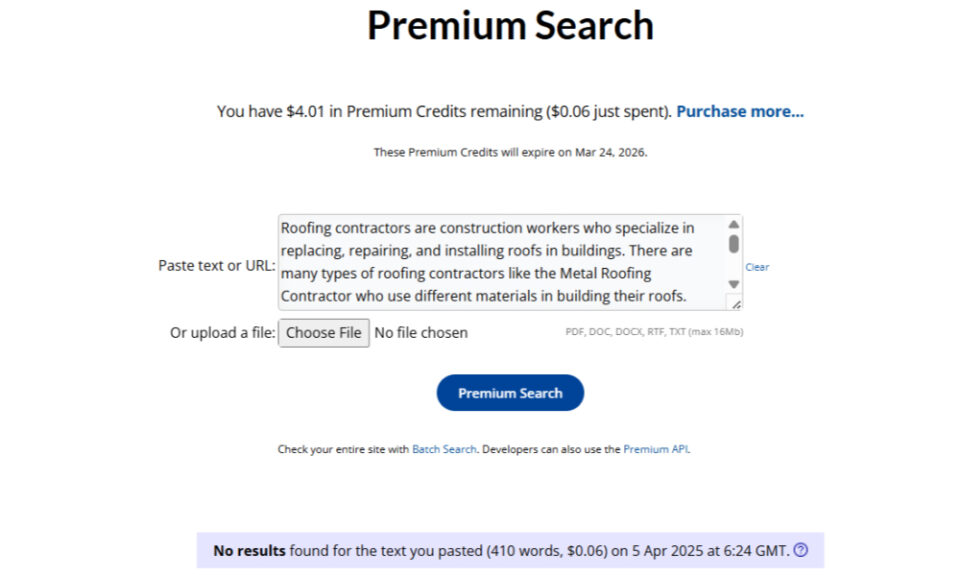Click the textarea scroll up arrow
This screenshot has width=960, height=576.
click(733, 225)
